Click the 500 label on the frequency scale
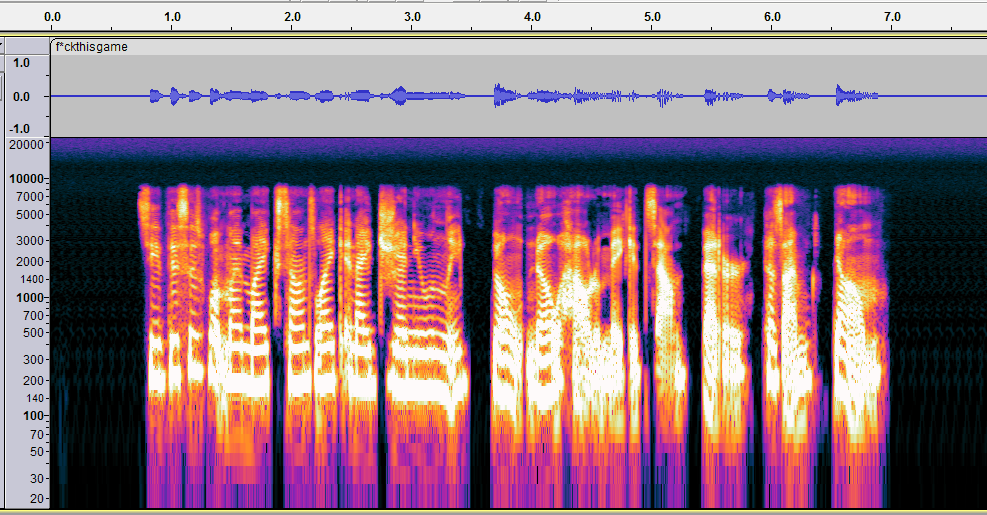The width and height of the screenshot is (987, 515). pyautogui.click(x=34, y=333)
